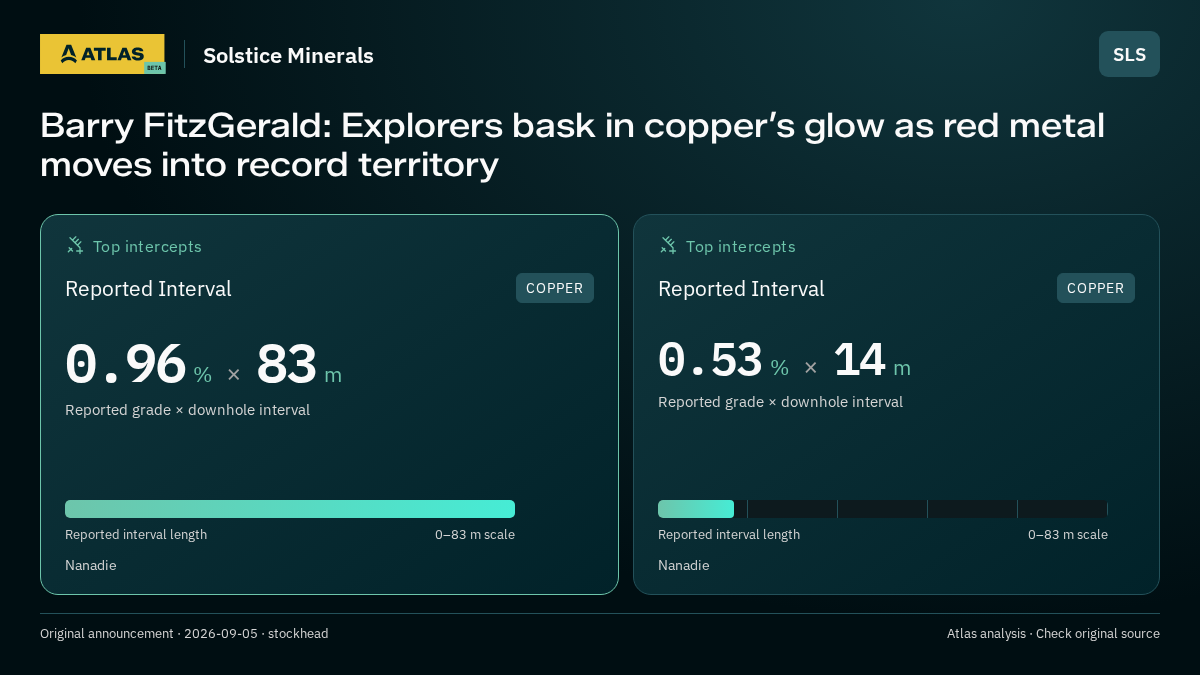Click 'Reported grade × downhole interval' in the 0.96% card
This screenshot has height=675, width=1200.
tap(187, 410)
